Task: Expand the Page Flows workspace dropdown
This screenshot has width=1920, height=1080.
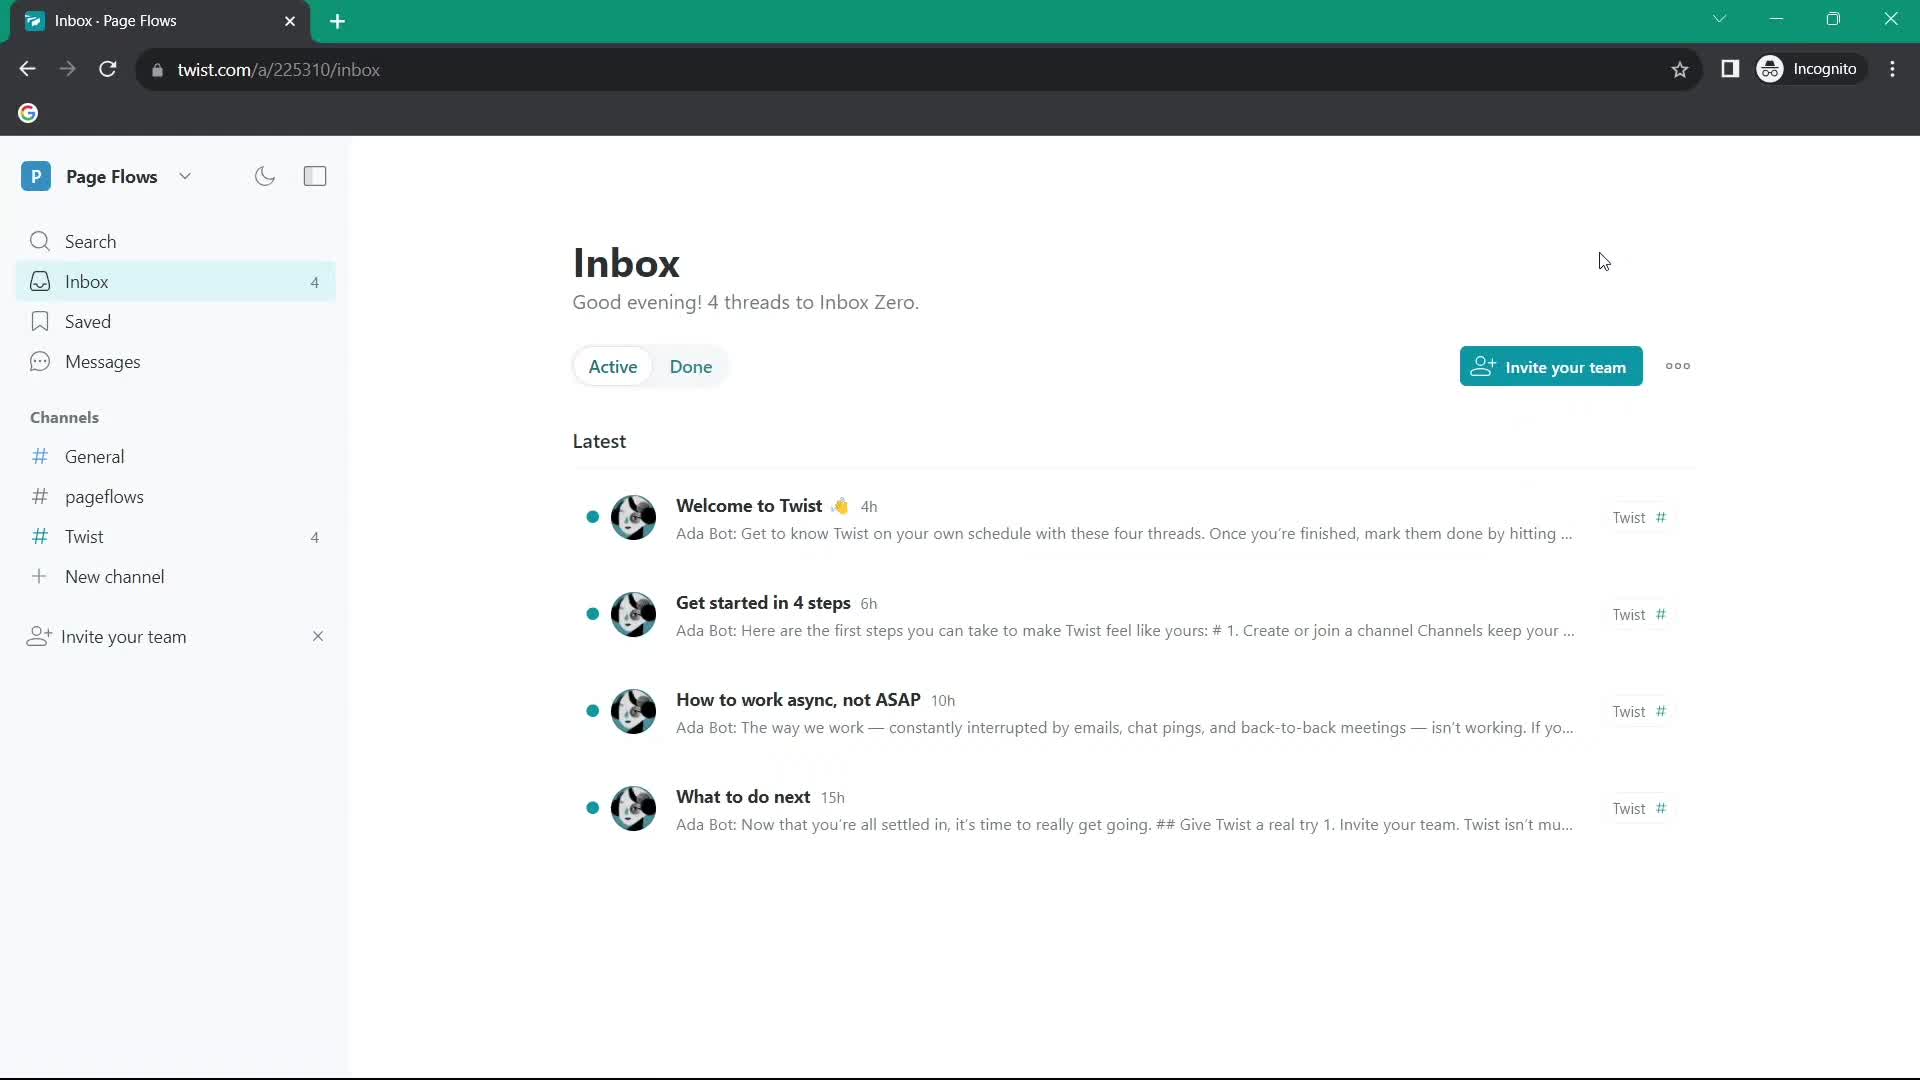Action: [x=186, y=177]
